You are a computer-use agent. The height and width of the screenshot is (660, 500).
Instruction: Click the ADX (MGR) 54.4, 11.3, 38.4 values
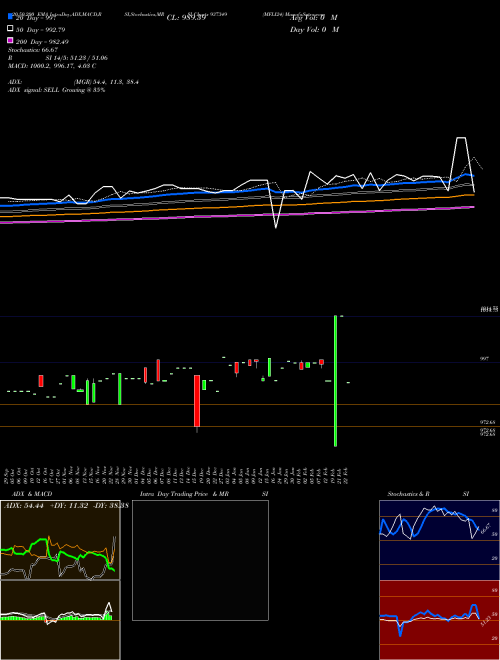73,82
